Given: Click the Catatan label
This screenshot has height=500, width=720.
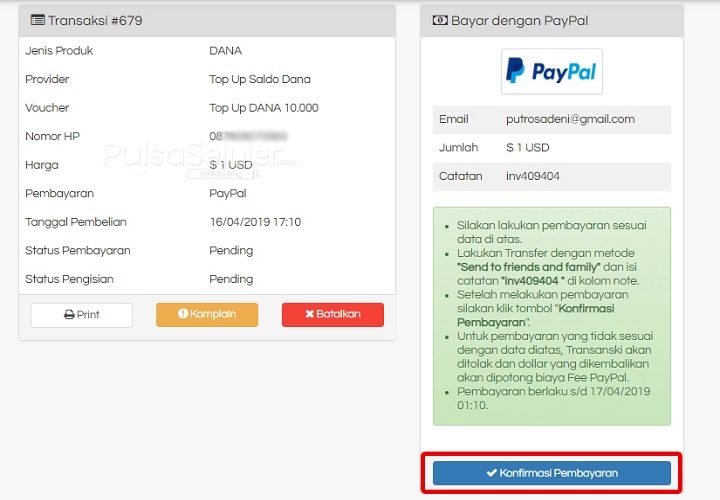Looking at the screenshot, I should (461, 176).
